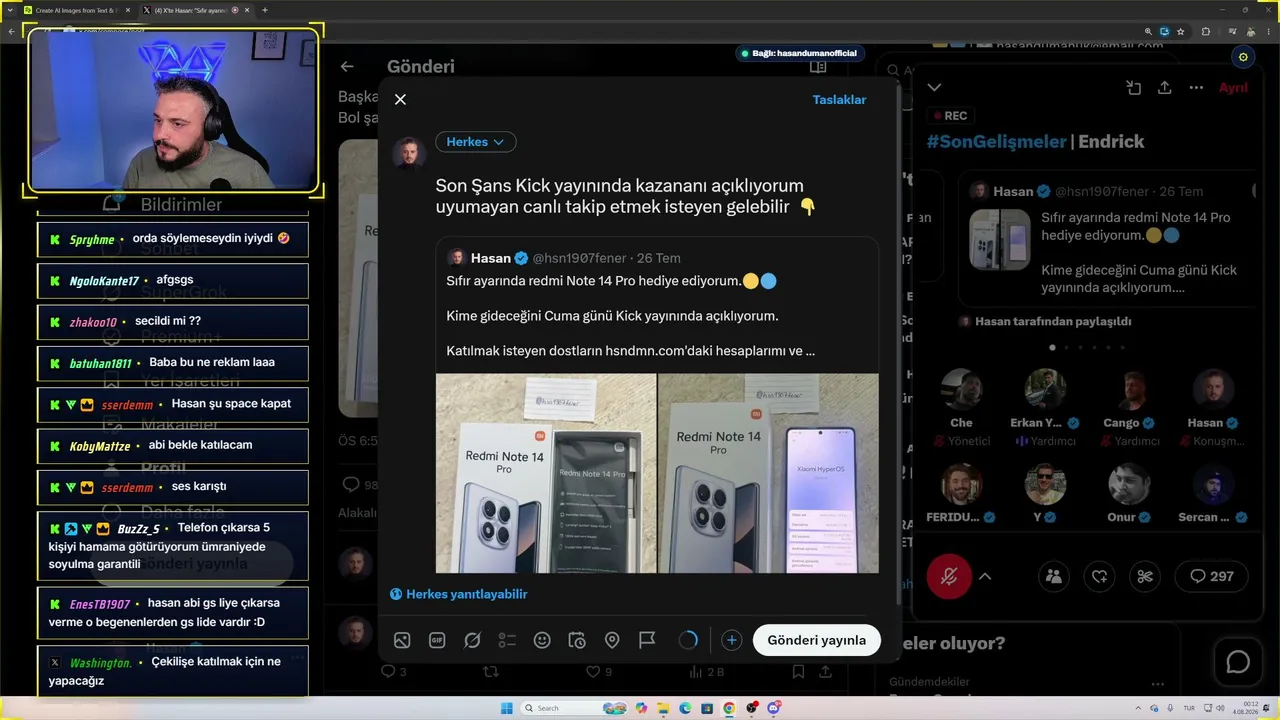This screenshot has width=1280, height=720.
Task: Like the post showing 9 likes
Action: pos(598,672)
